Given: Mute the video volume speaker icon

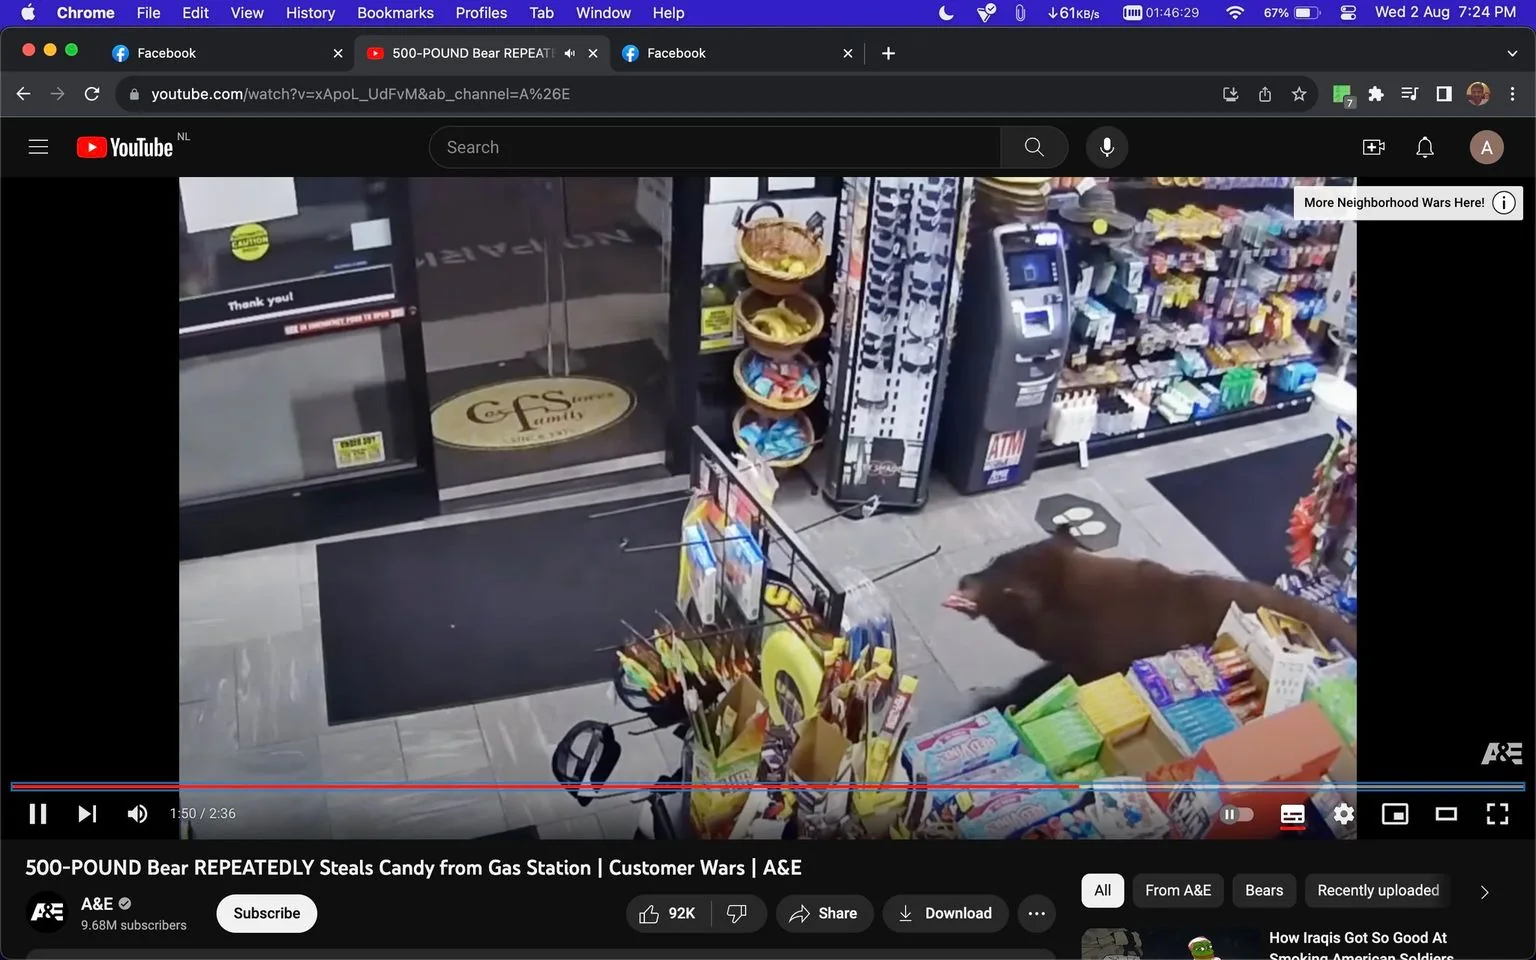Looking at the screenshot, I should pyautogui.click(x=137, y=814).
